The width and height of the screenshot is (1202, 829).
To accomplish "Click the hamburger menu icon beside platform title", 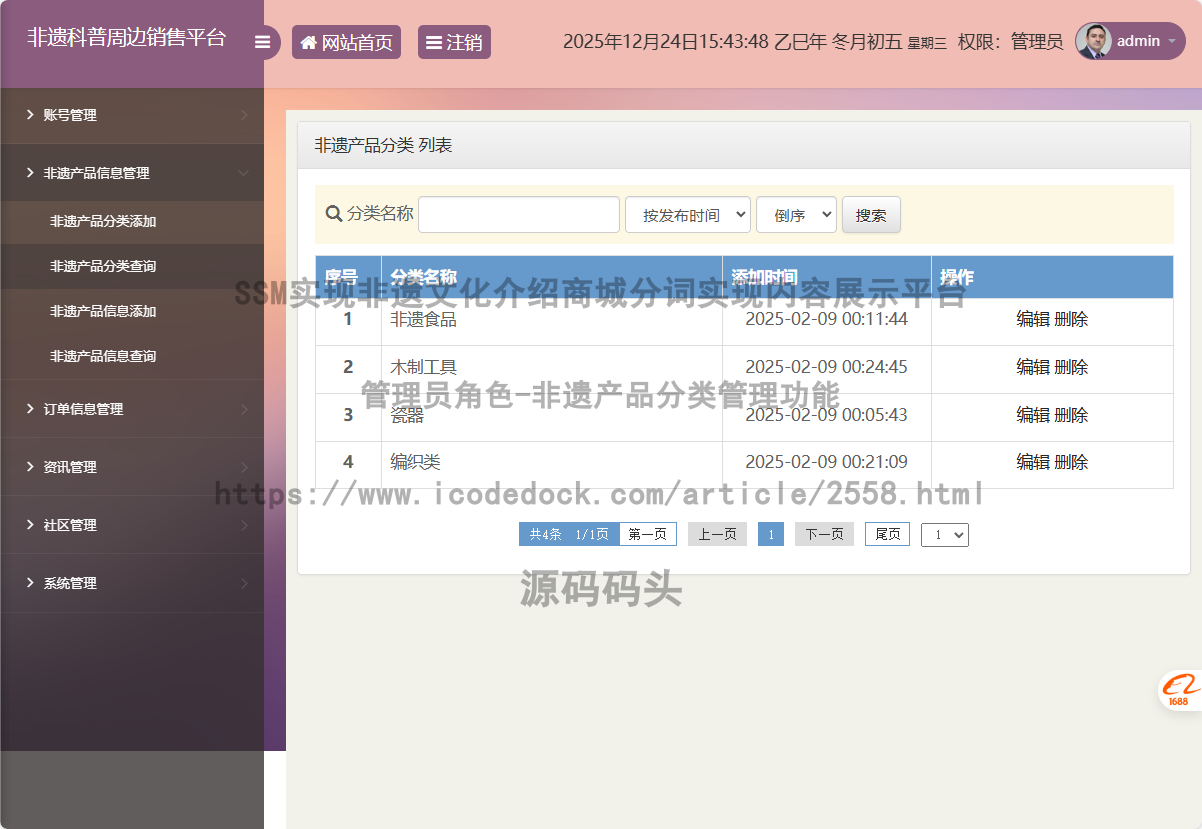I will 263,41.
